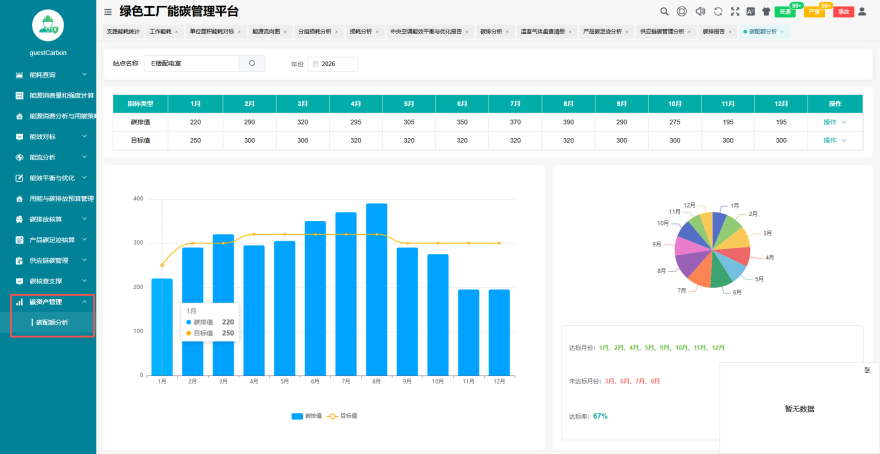Open the theme shirt icon
The height and width of the screenshot is (454, 880).
tap(766, 11)
